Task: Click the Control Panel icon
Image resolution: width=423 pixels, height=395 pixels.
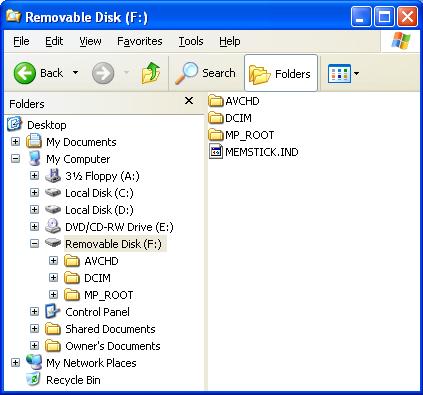Action: pos(53,311)
